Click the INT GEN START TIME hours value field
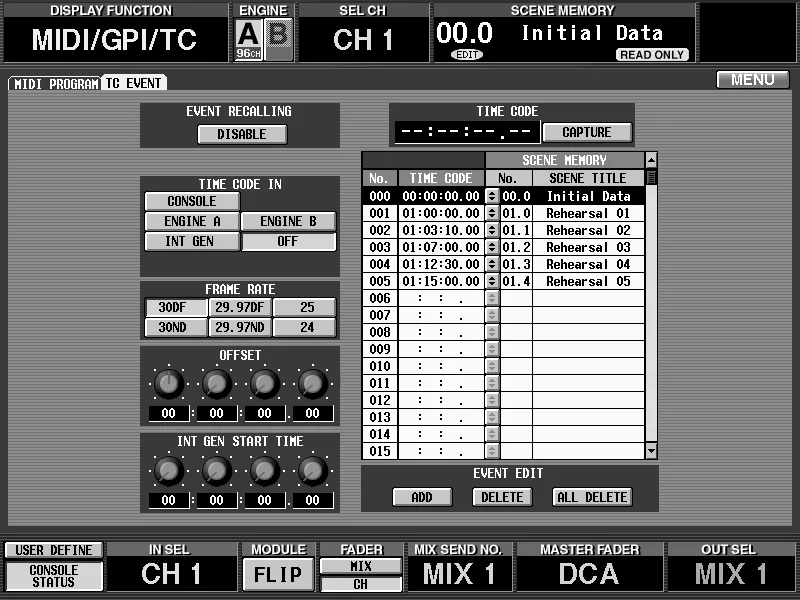800x600 pixels. tap(169, 501)
